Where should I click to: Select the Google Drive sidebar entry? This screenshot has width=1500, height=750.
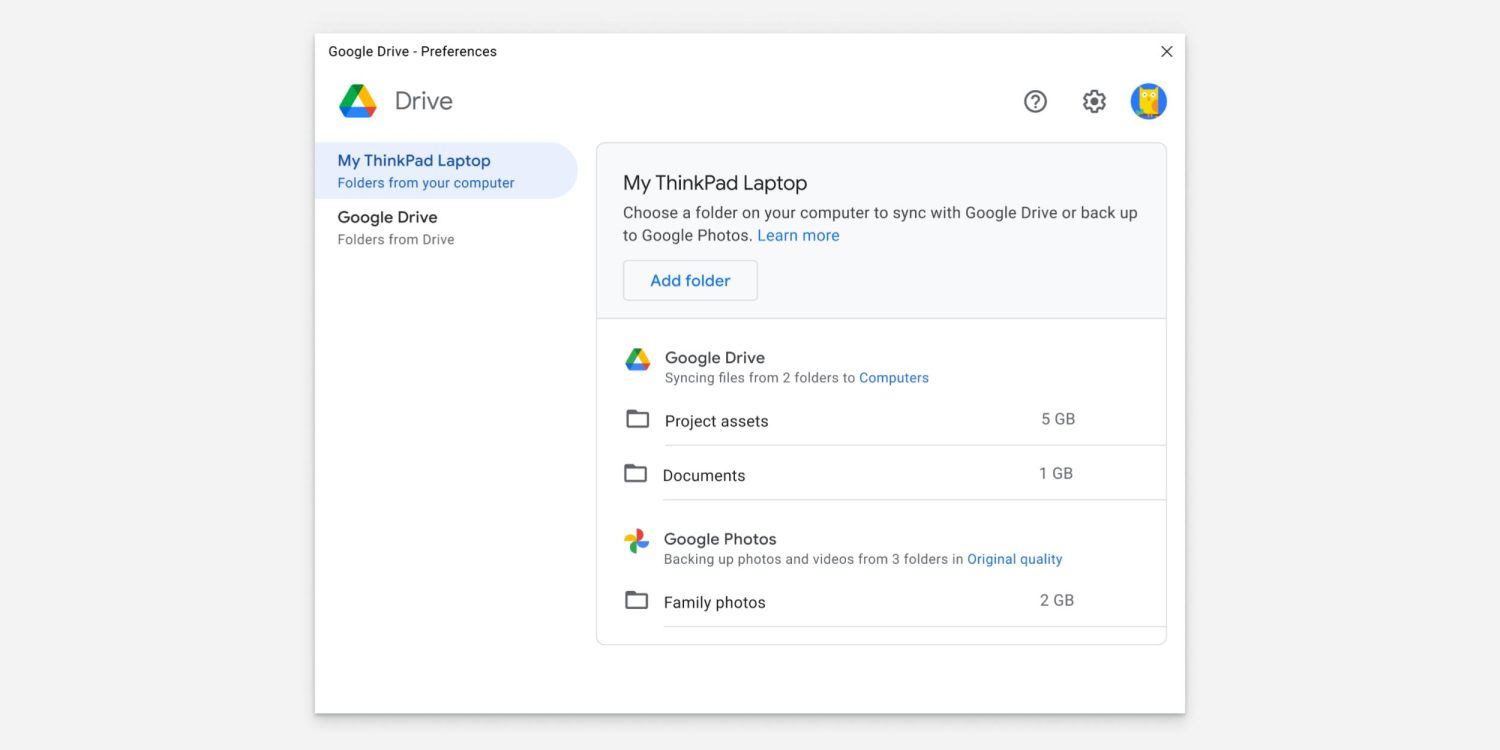[x=388, y=217]
